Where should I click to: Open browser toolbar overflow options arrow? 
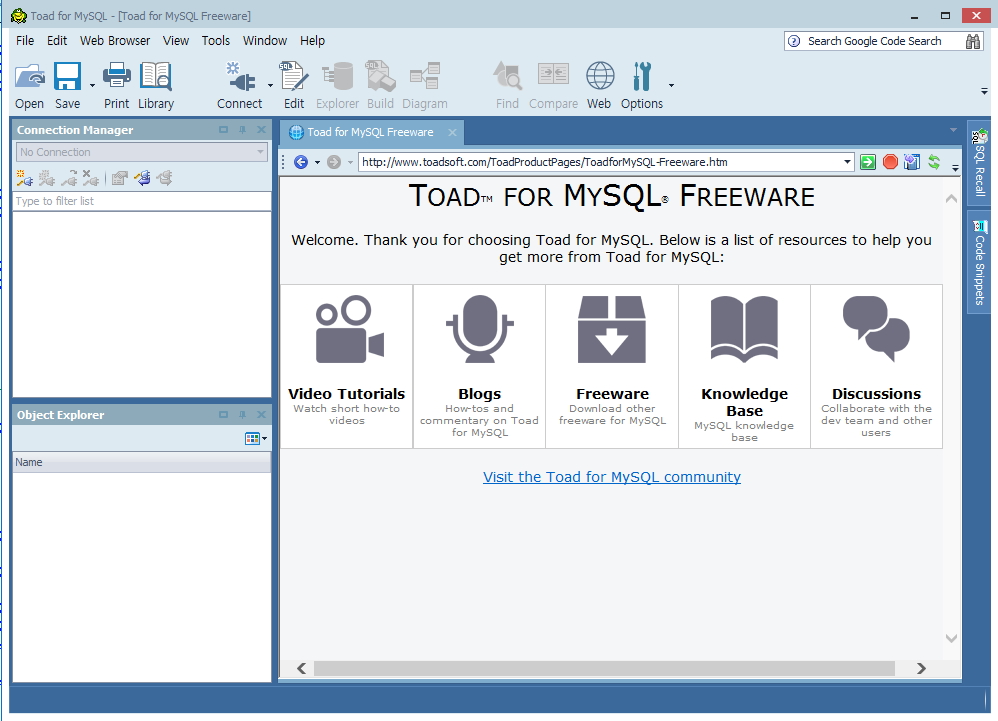tap(955, 167)
